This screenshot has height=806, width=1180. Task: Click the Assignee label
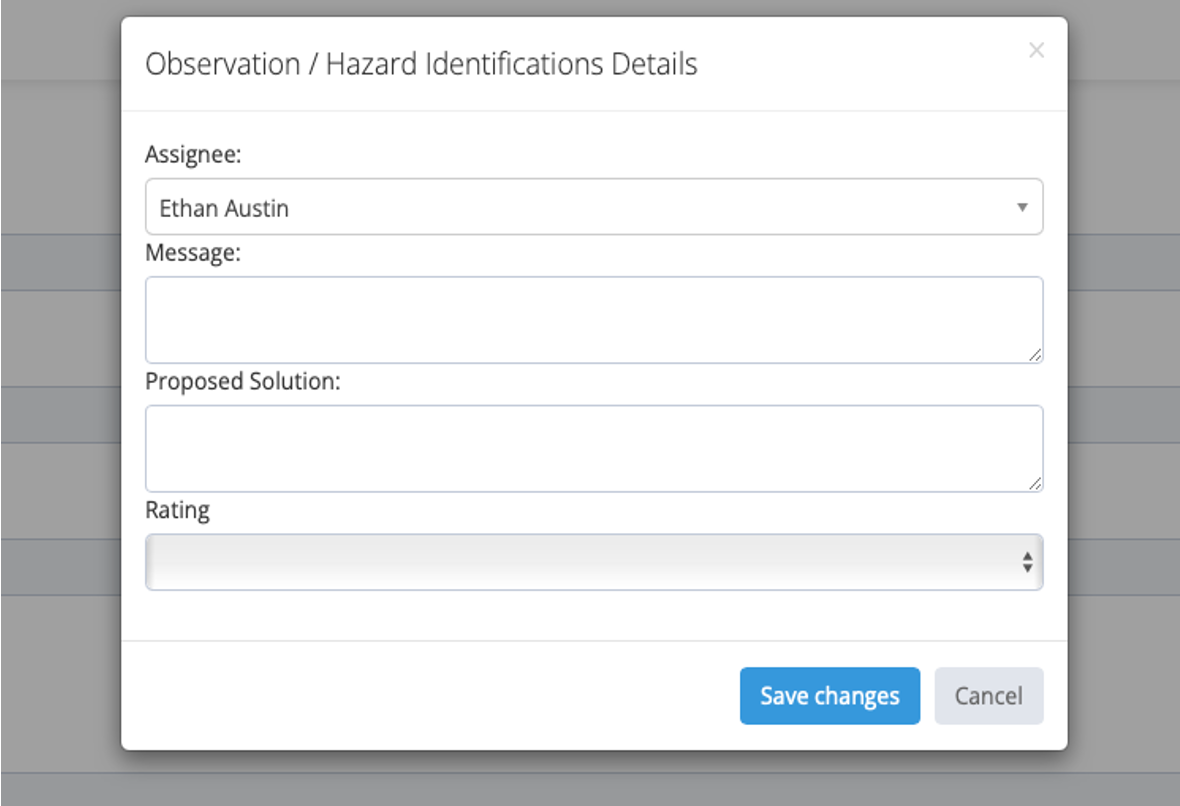pyautogui.click(x=193, y=154)
